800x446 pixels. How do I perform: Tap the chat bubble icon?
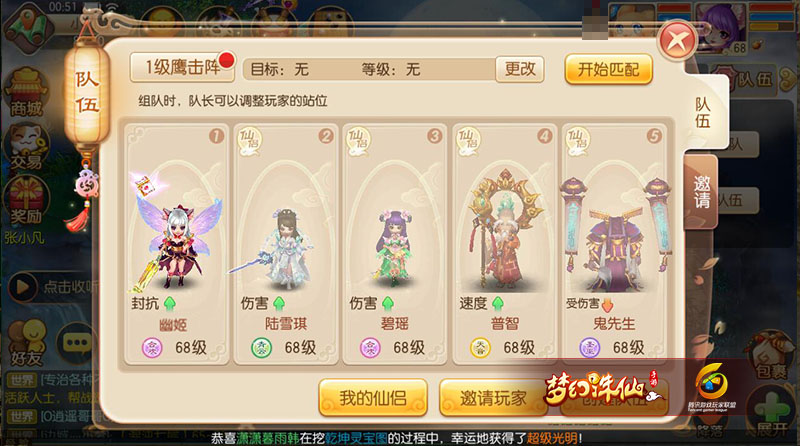point(77,343)
